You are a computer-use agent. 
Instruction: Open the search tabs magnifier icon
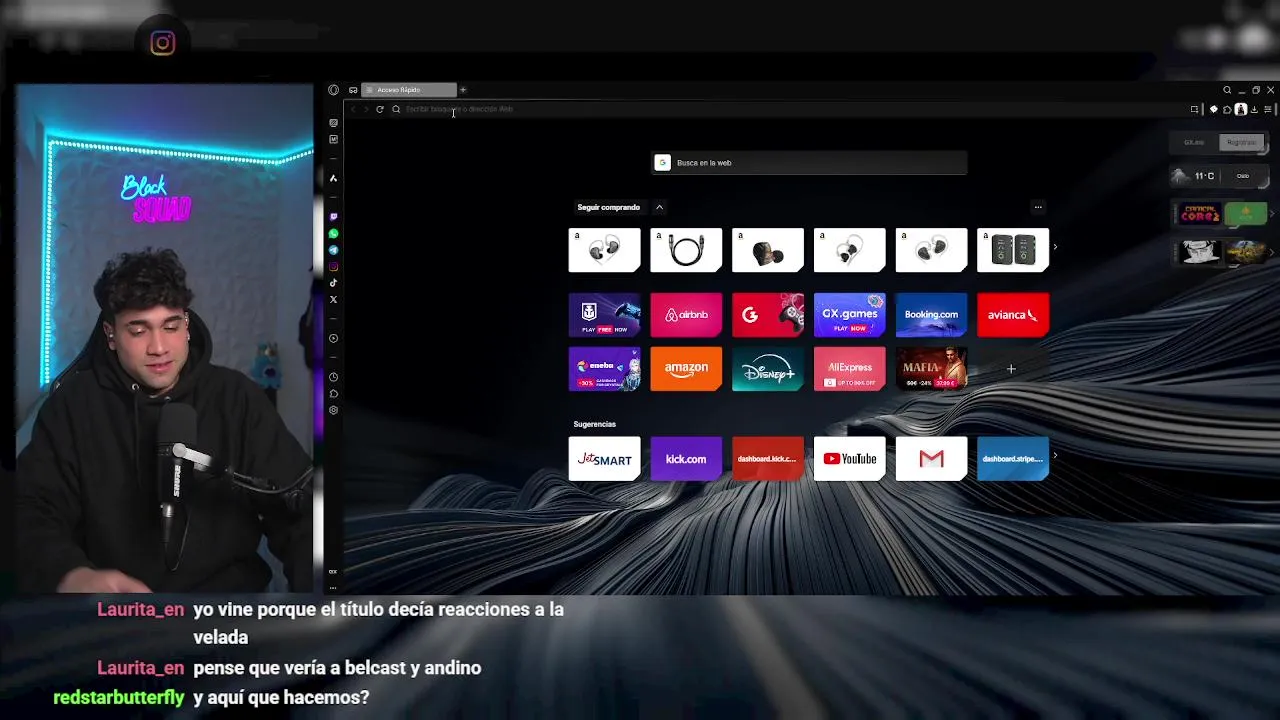coord(1227,90)
